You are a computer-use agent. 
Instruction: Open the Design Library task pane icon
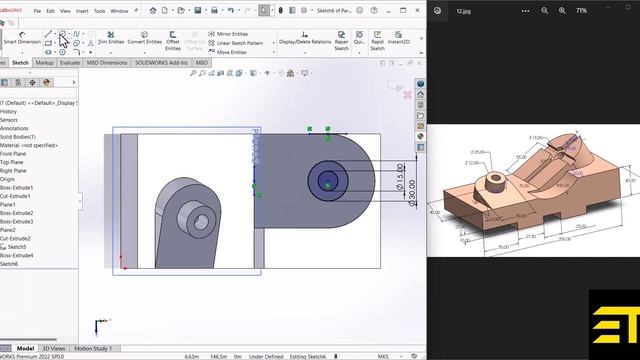pyautogui.click(x=420, y=104)
